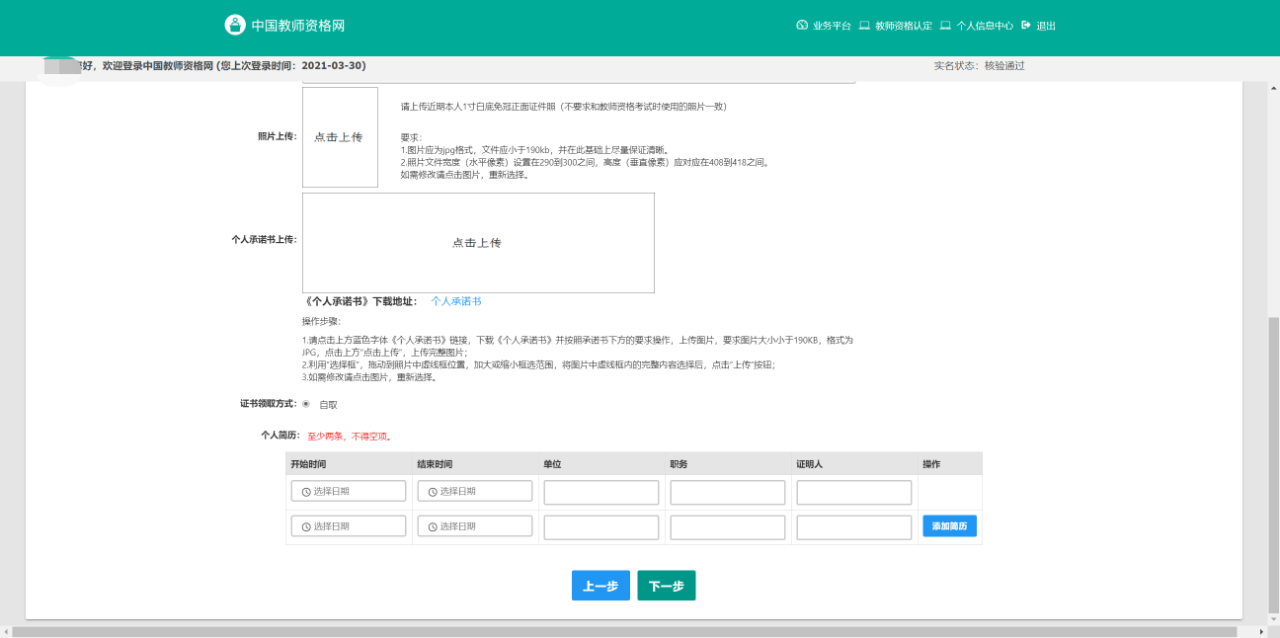
Task: Click clock icon in first row 开始时间
Action: tap(304, 491)
